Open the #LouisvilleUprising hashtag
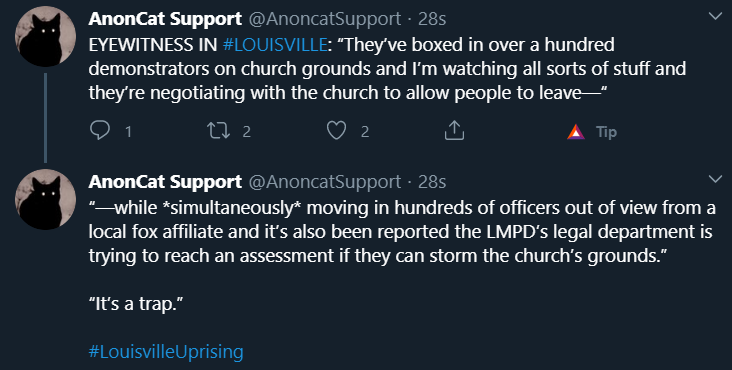 click(x=166, y=351)
